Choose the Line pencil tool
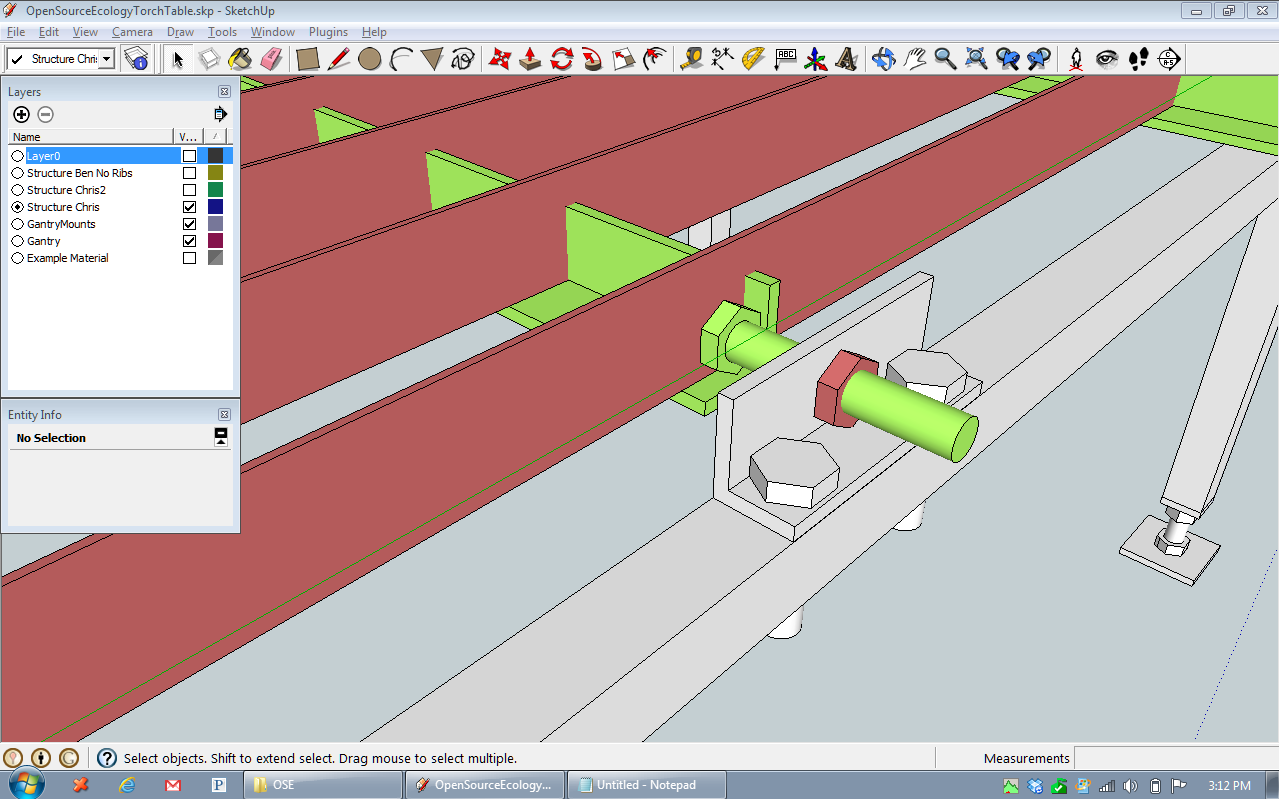1279x799 pixels. (x=339, y=59)
